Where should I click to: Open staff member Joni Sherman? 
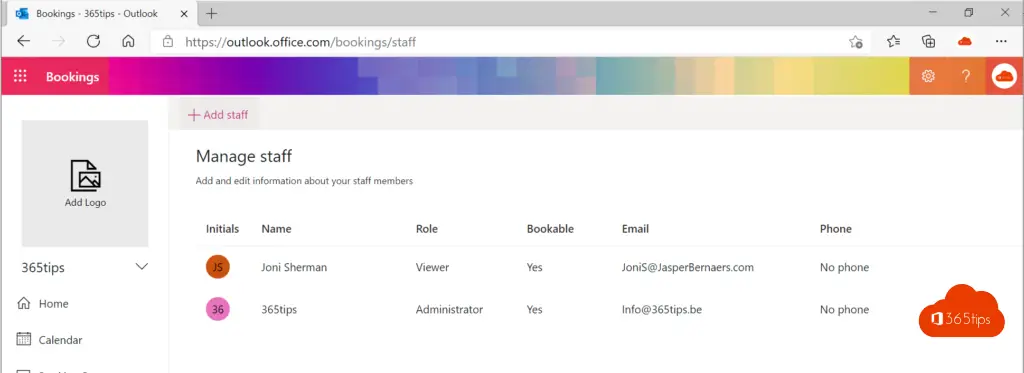click(294, 267)
